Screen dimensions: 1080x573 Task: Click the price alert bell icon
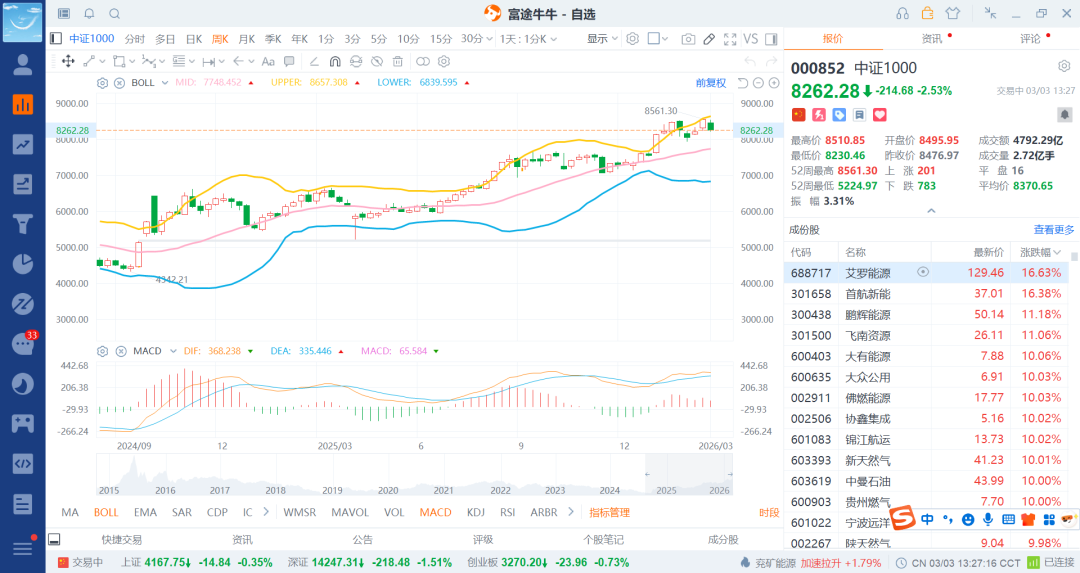point(1063,116)
